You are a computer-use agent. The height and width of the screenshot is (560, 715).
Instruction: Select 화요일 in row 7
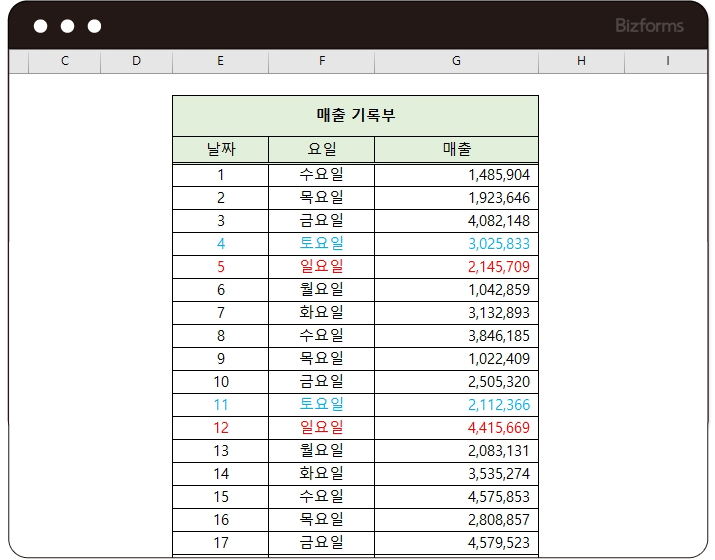pyautogui.click(x=321, y=313)
